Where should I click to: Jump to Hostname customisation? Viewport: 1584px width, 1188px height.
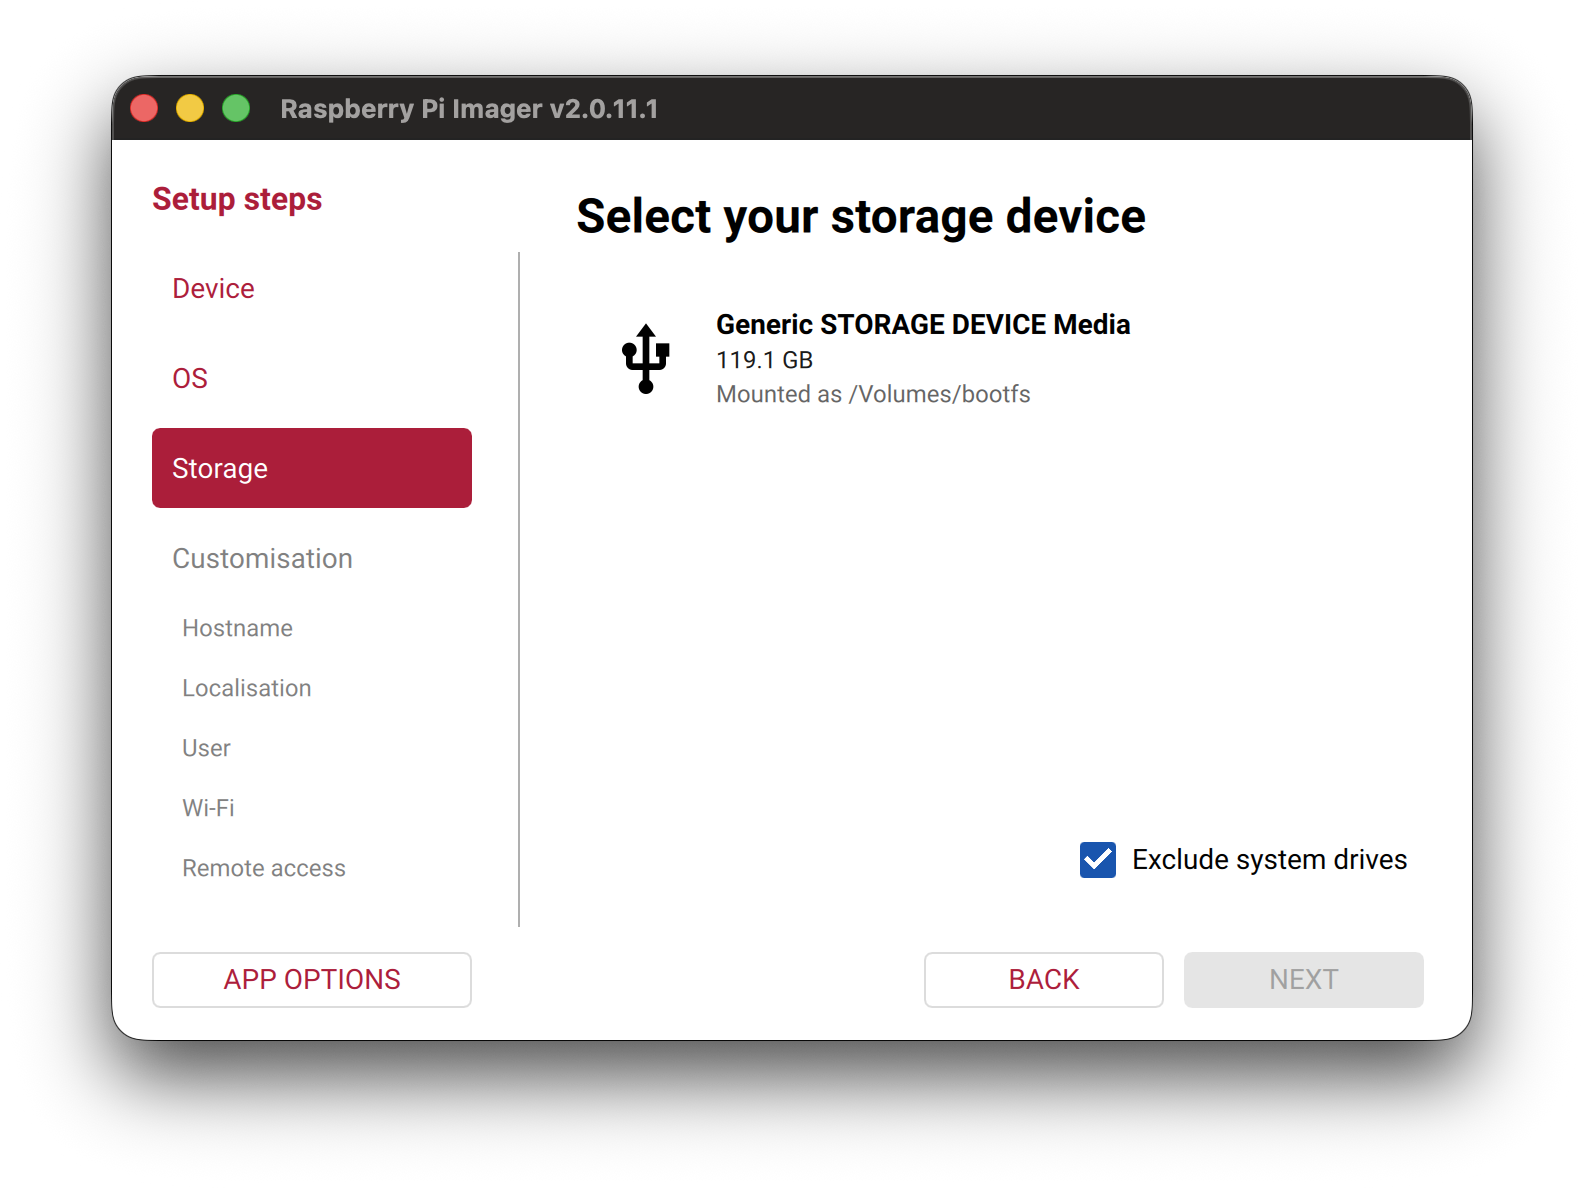coord(237,628)
